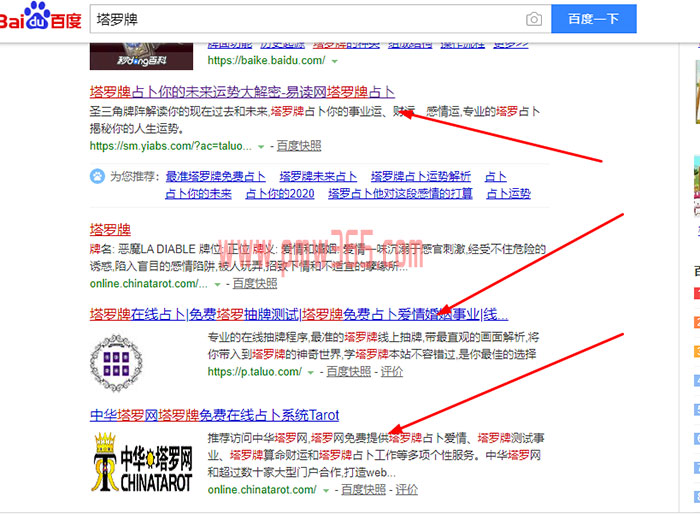Click the https://sm.yiabs.com/?ac=taluo... URL
The image size is (700, 514).
click(171, 146)
